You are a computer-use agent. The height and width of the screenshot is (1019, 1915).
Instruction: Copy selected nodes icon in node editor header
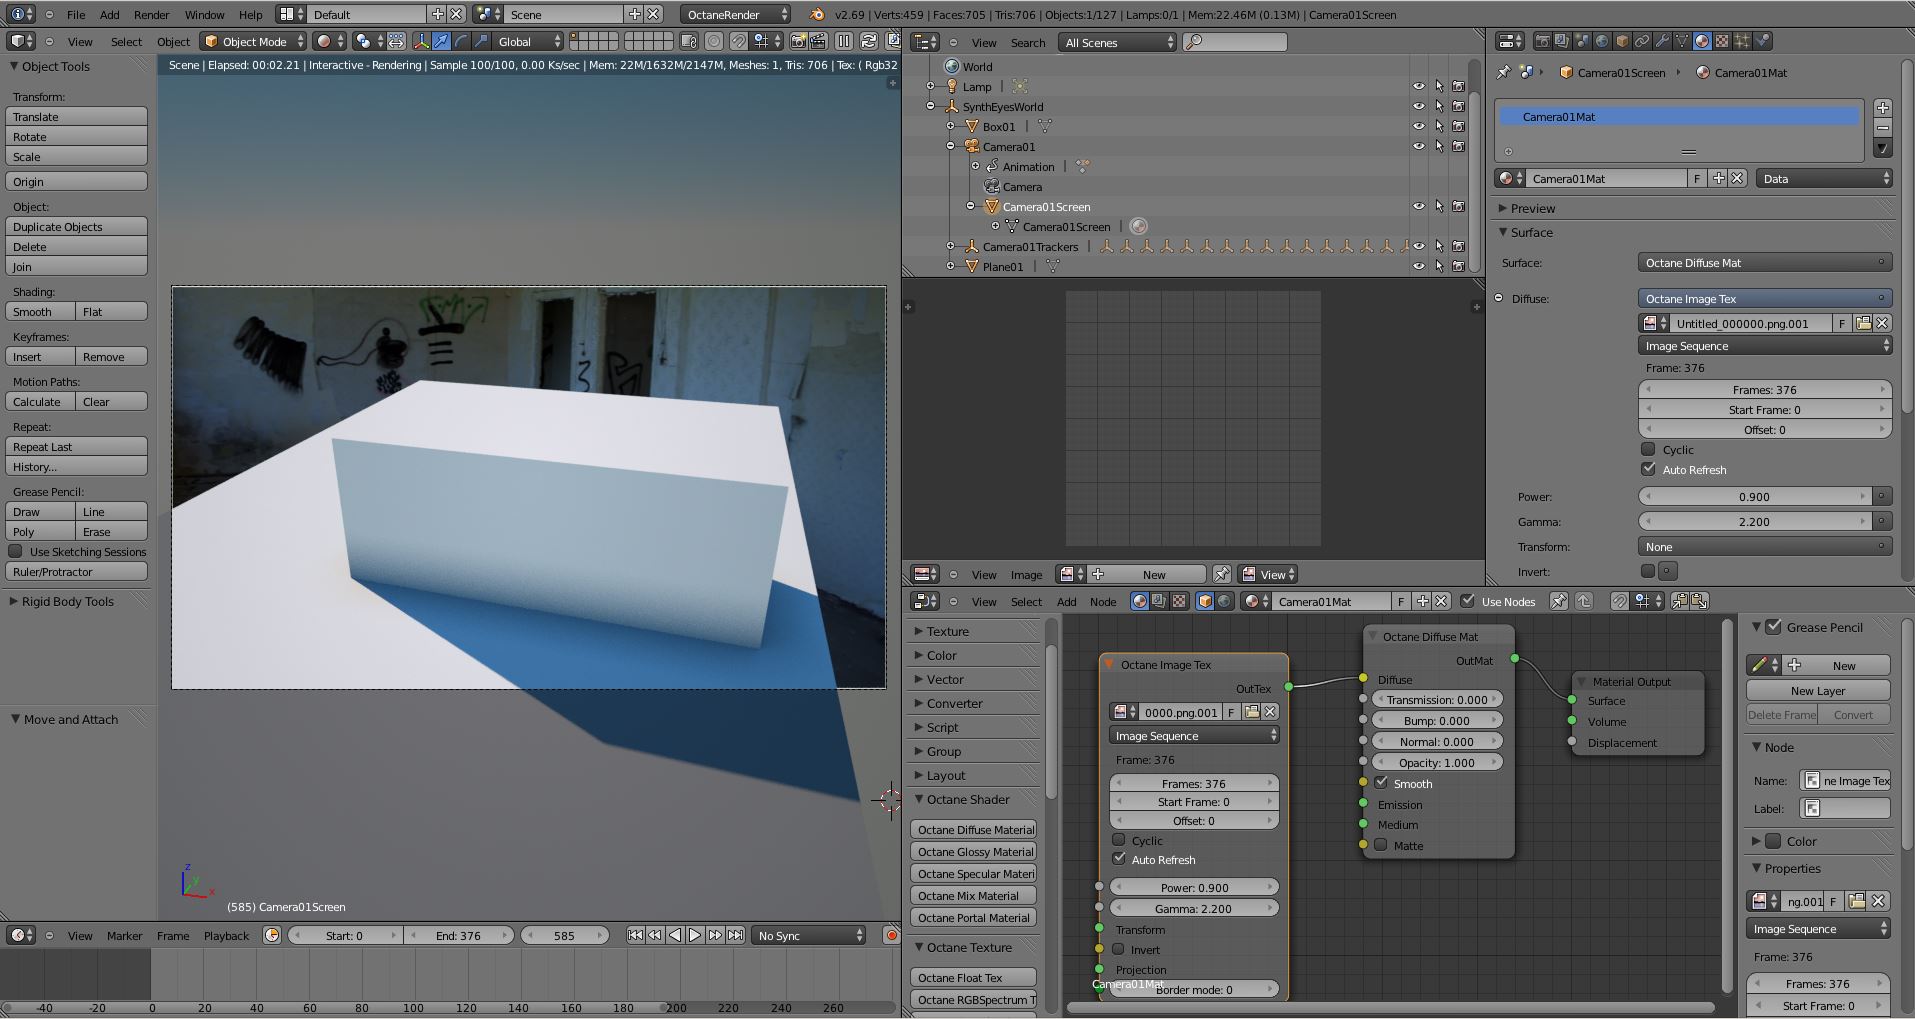tap(1679, 601)
